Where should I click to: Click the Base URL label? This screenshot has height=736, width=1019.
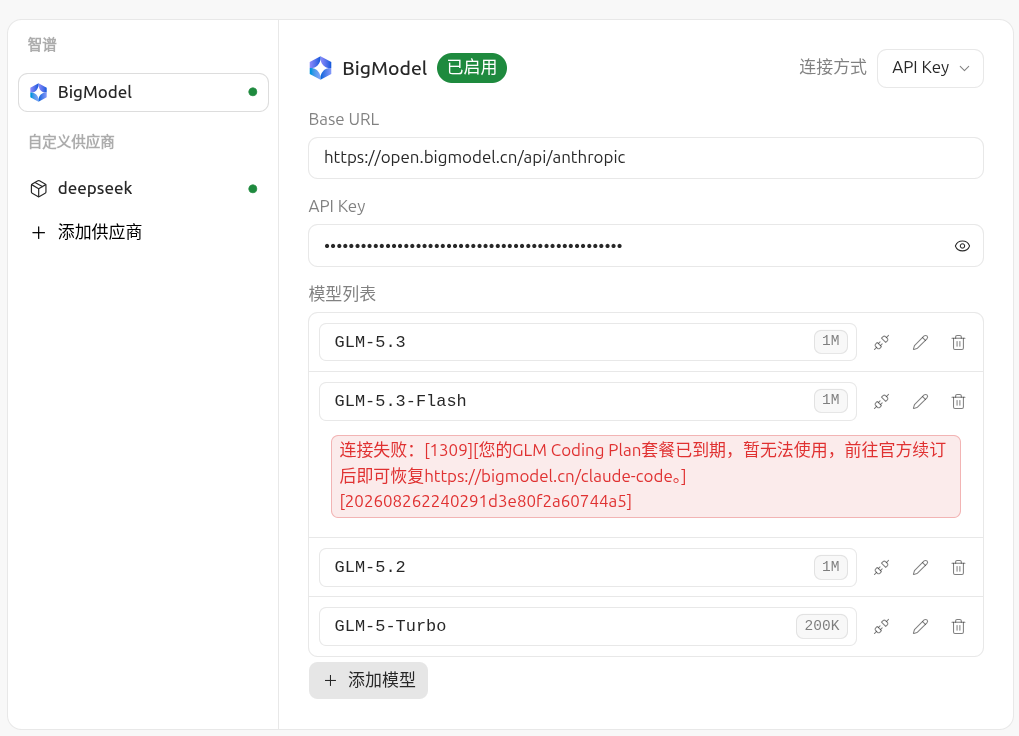click(344, 120)
